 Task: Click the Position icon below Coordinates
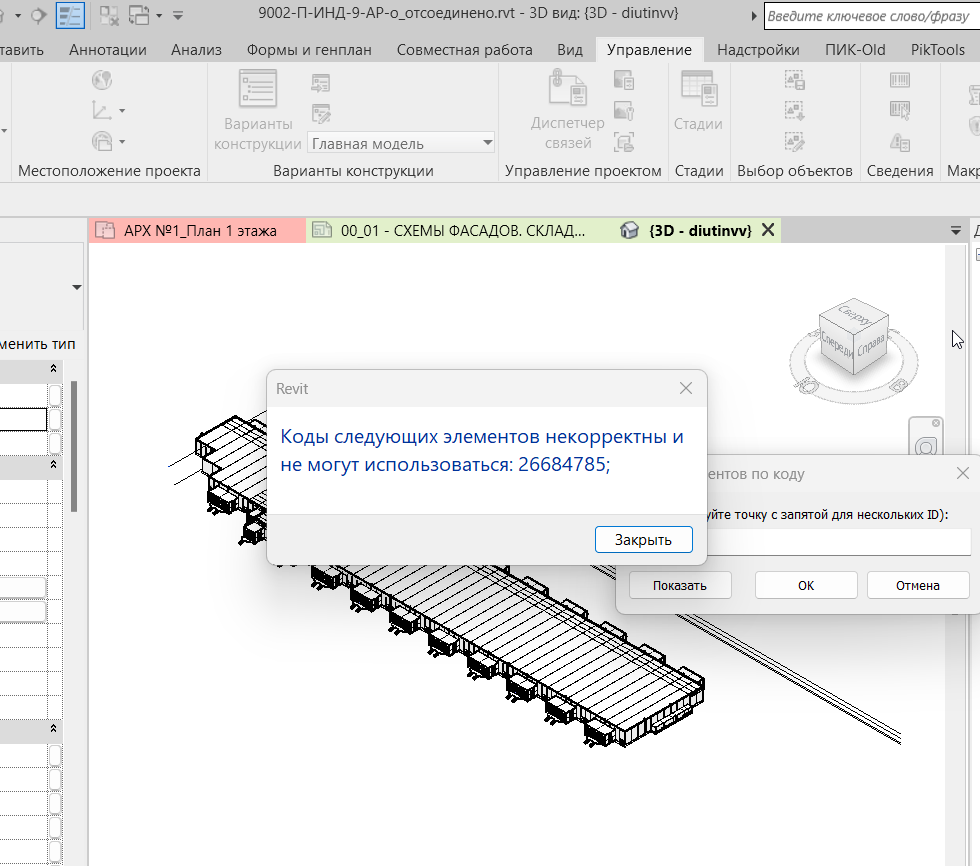pyautogui.click(x=102, y=141)
